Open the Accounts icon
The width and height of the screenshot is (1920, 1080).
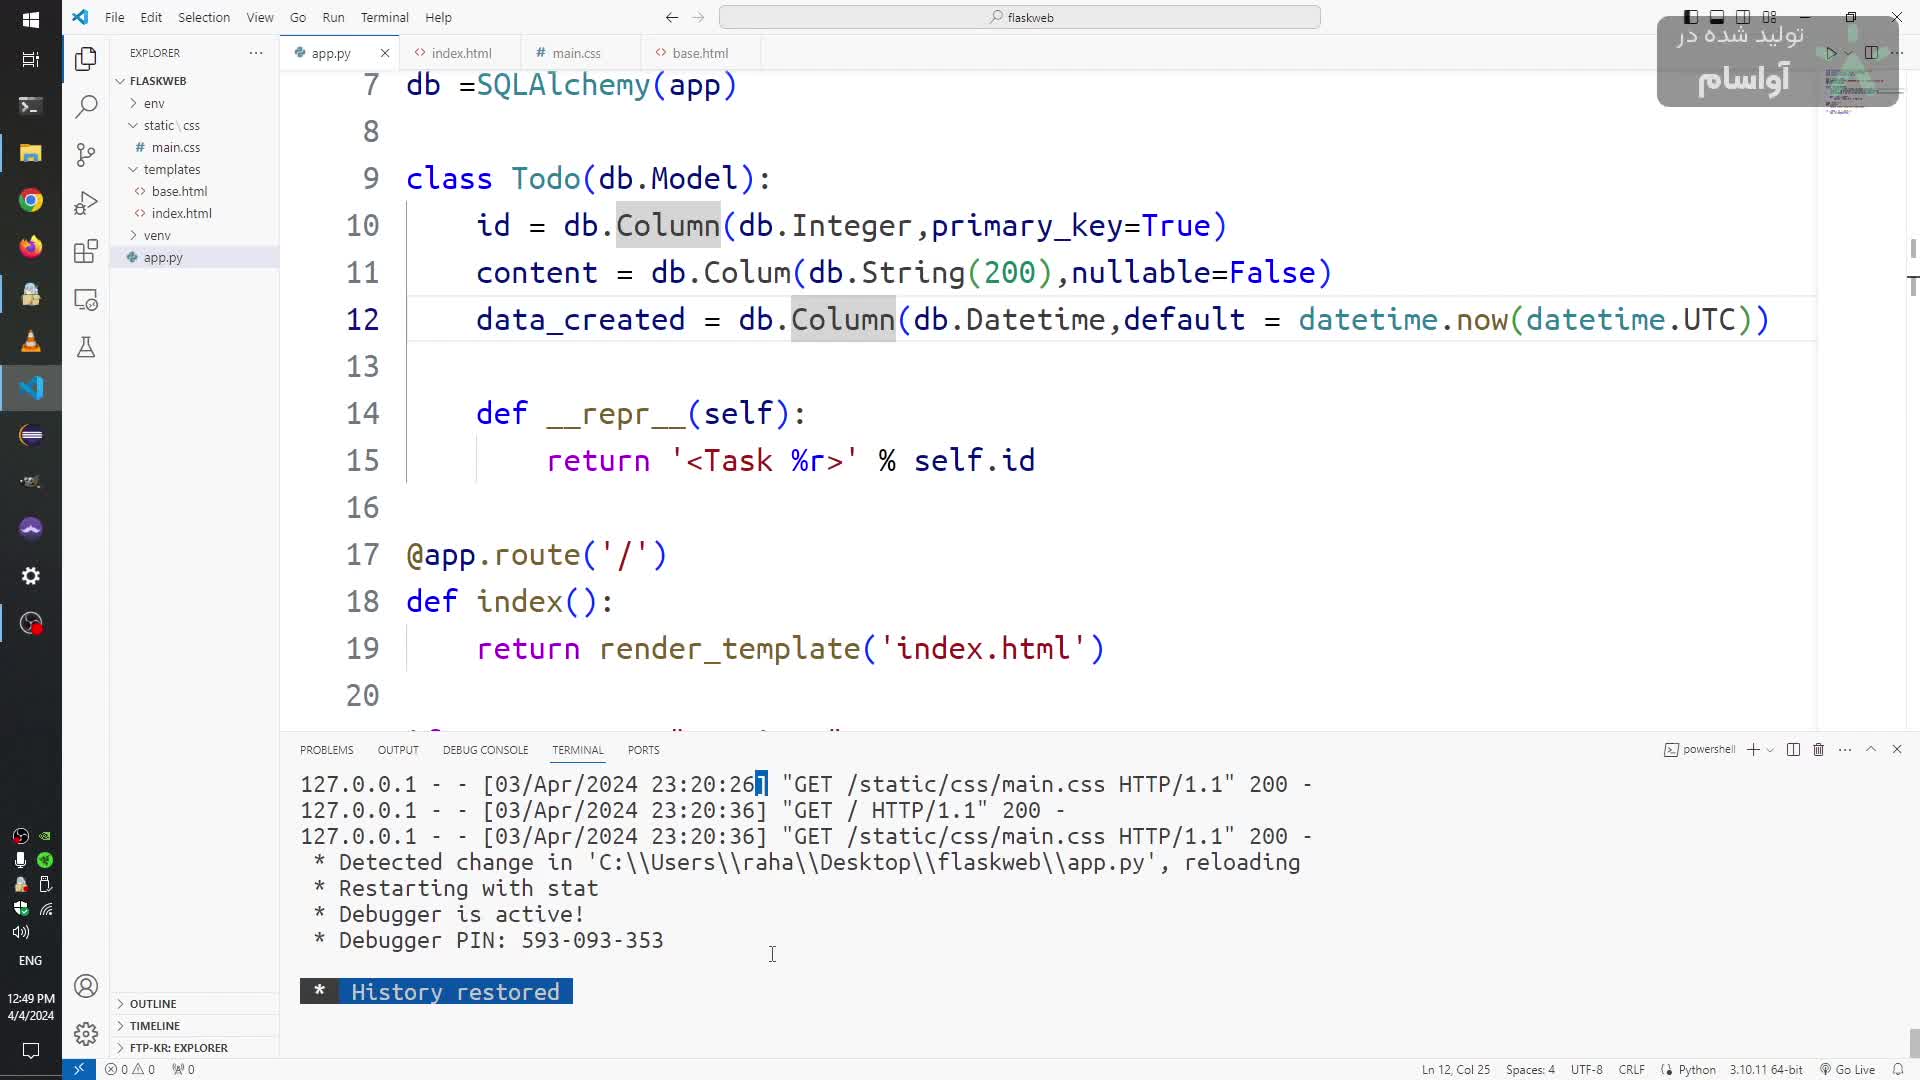click(86, 986)
